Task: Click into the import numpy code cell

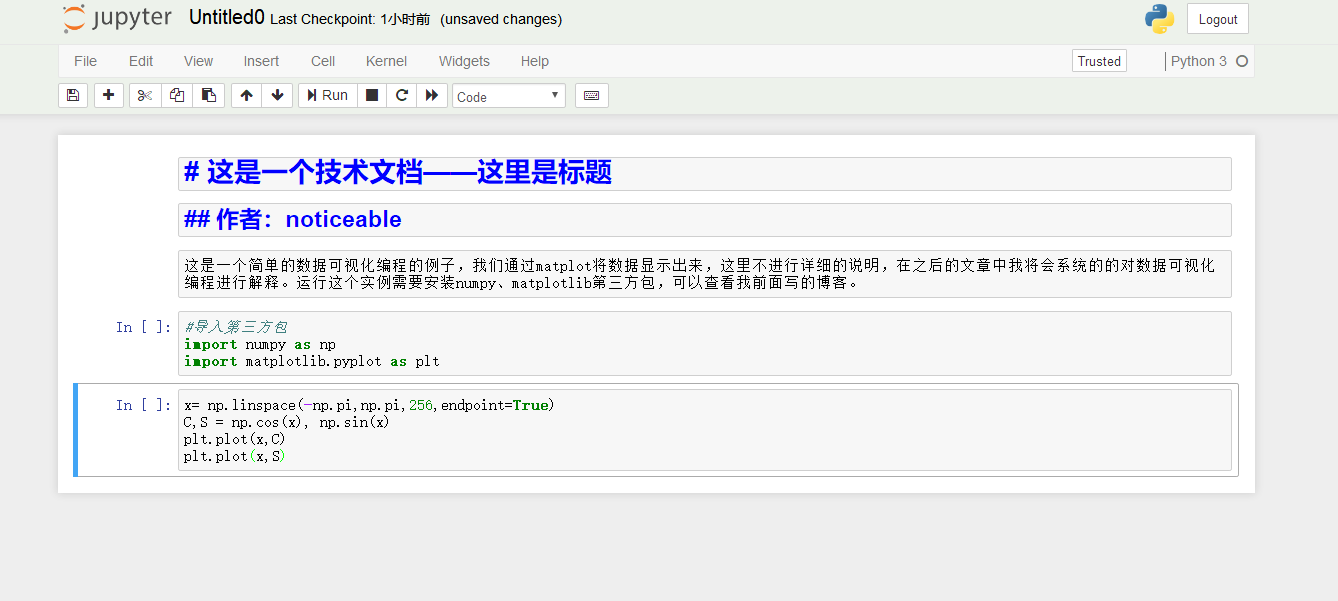Action: pyautogui.click(x=704, y=344)
